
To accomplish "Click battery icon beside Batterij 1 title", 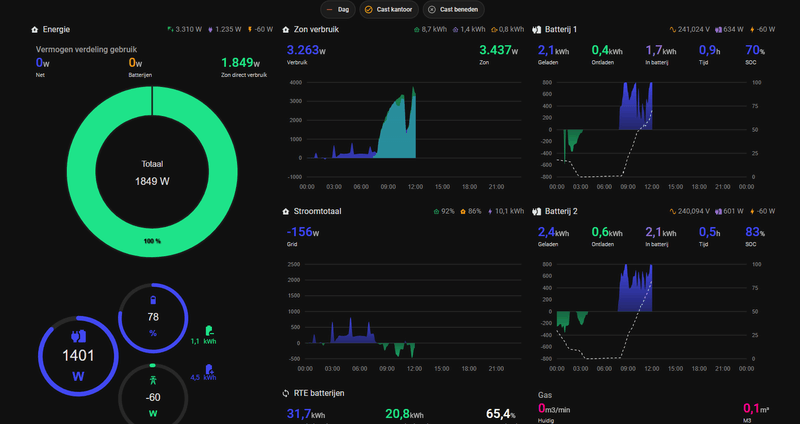I will (537, 30).
